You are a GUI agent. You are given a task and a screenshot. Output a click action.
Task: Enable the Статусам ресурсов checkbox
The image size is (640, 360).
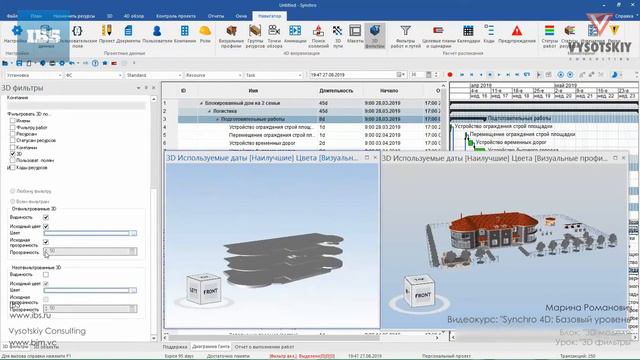(x=13, y=140)
